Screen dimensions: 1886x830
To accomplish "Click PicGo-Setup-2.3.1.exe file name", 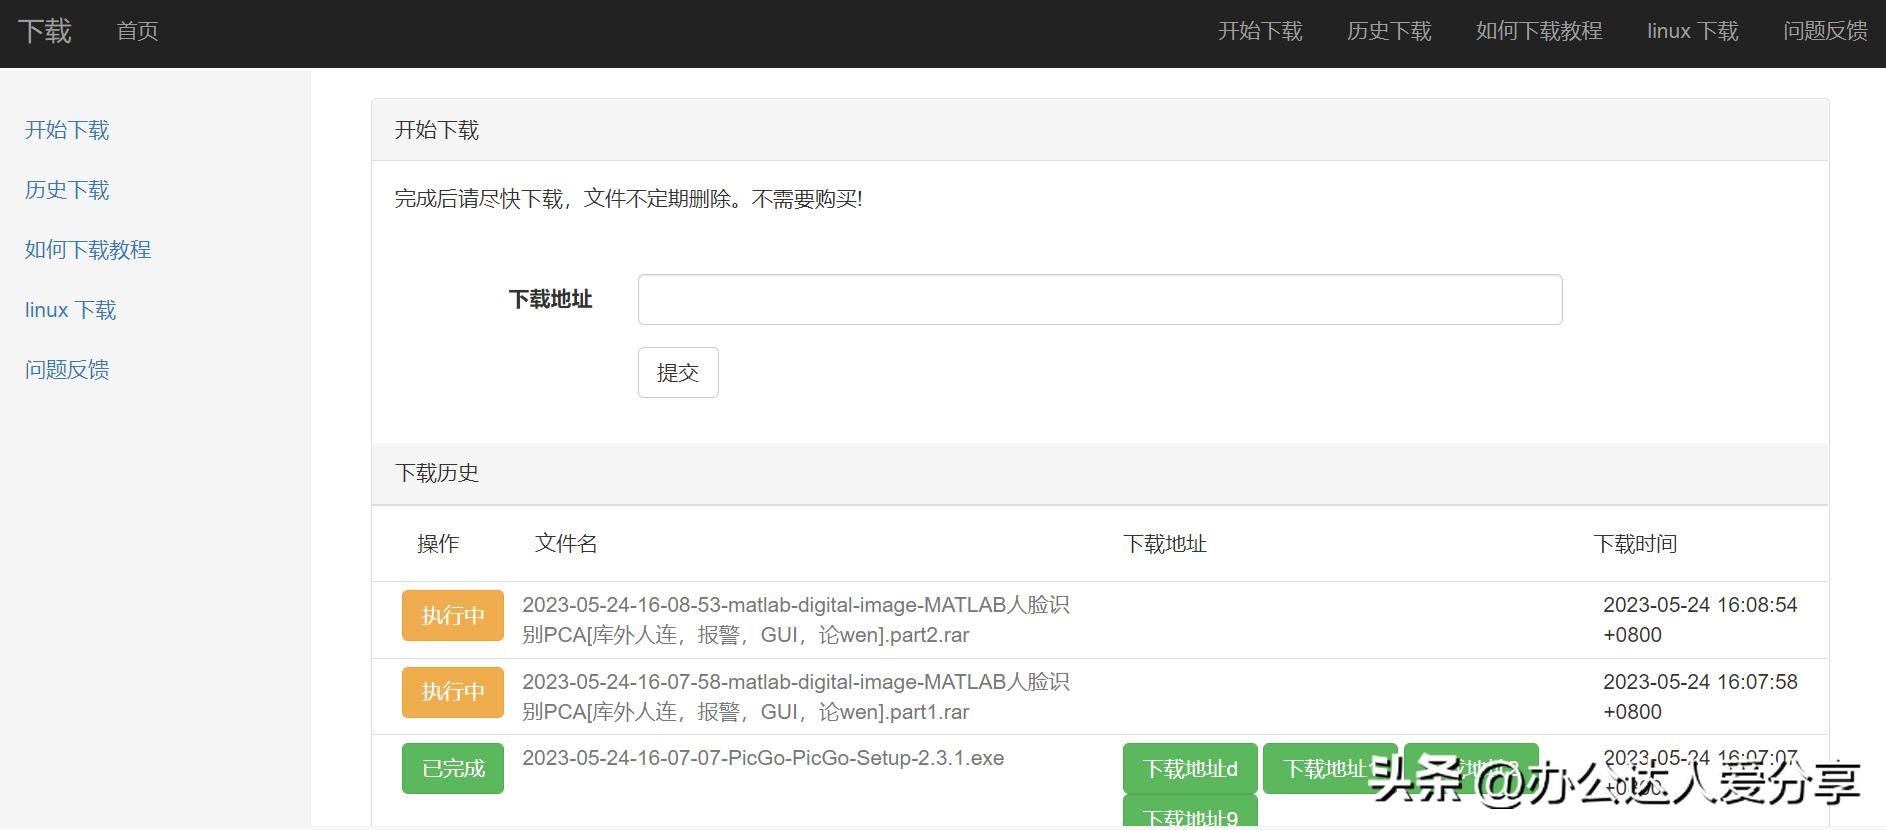I will (763, 758).
